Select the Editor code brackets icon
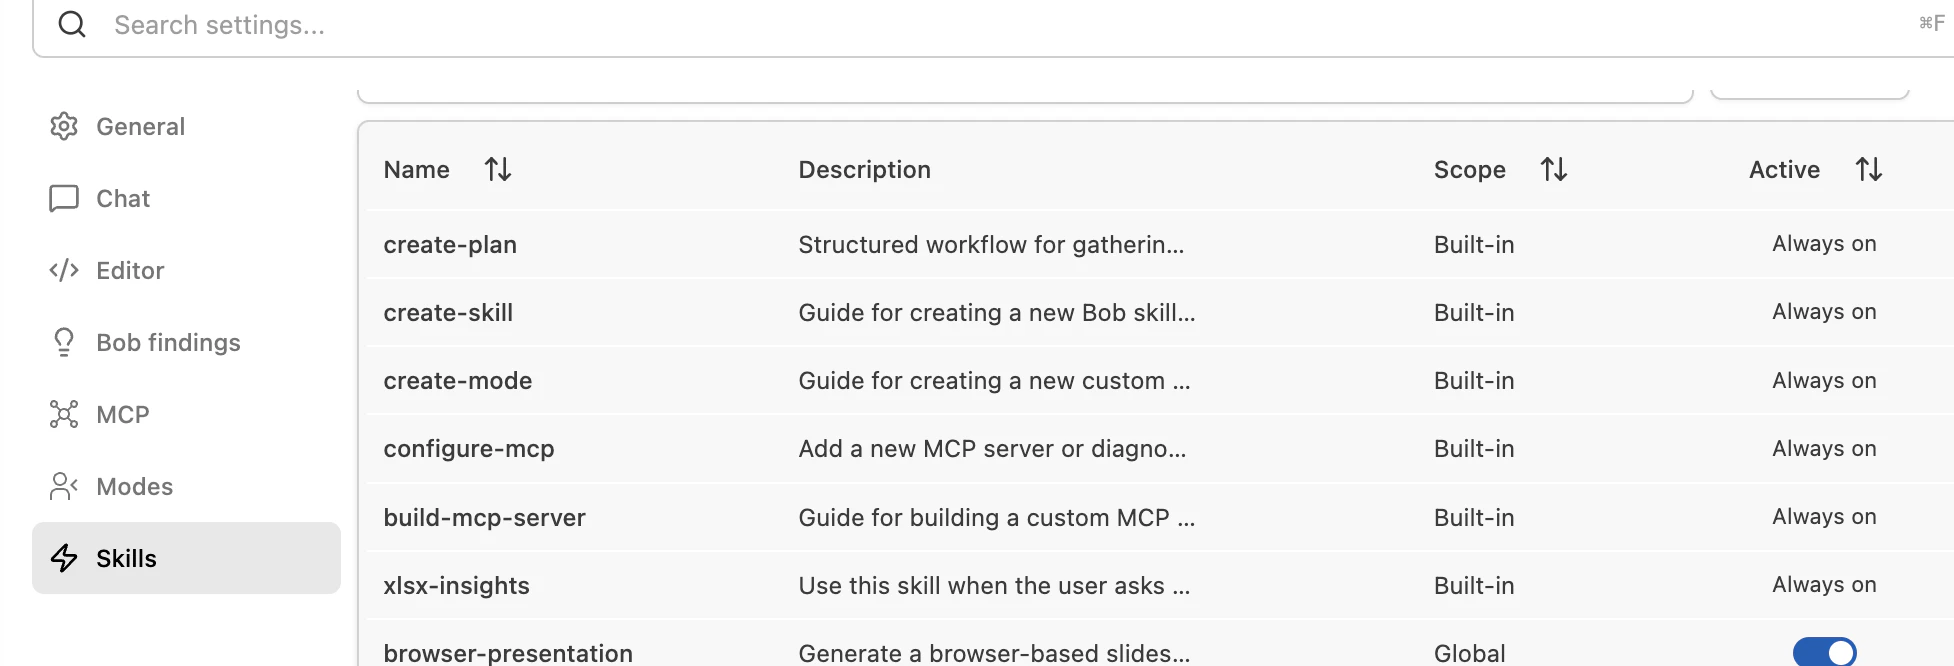The image size is (1954, 666). [x=64, y=270]
